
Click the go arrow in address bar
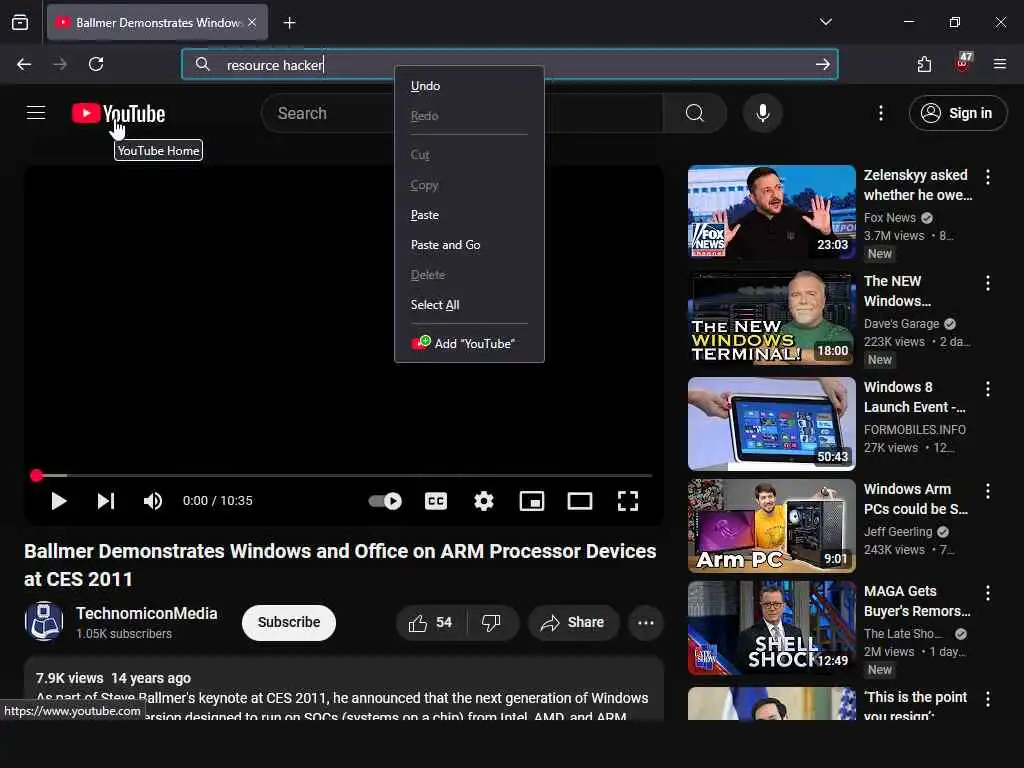822,64
